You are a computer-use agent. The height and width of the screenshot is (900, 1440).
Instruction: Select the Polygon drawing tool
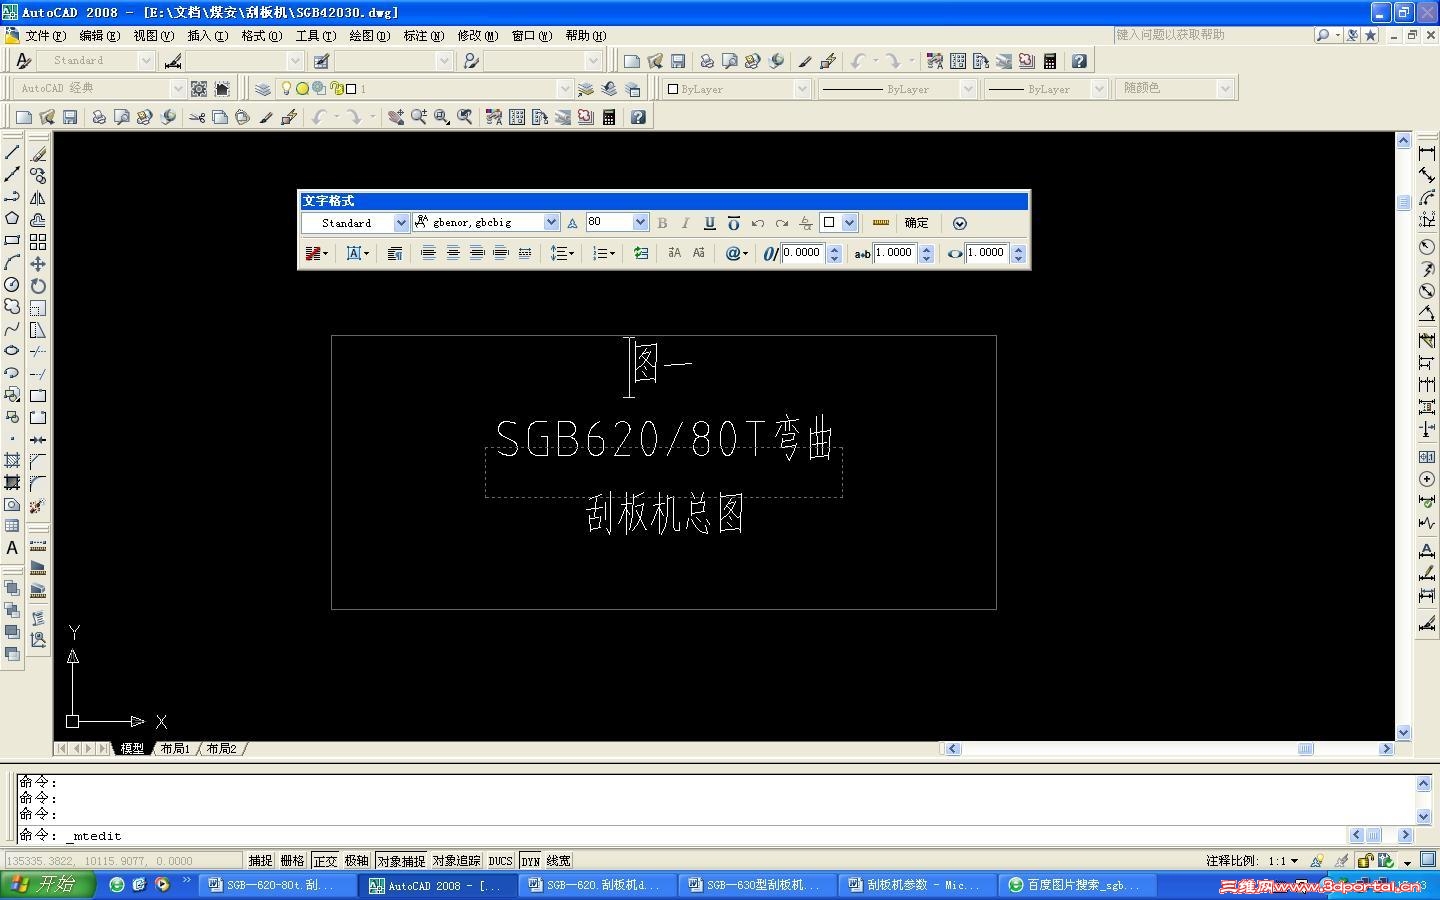tap(12, 219)
